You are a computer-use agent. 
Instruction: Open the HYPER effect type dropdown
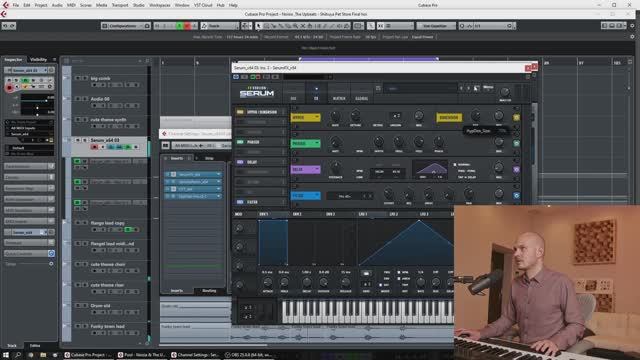tap(305, 118)
